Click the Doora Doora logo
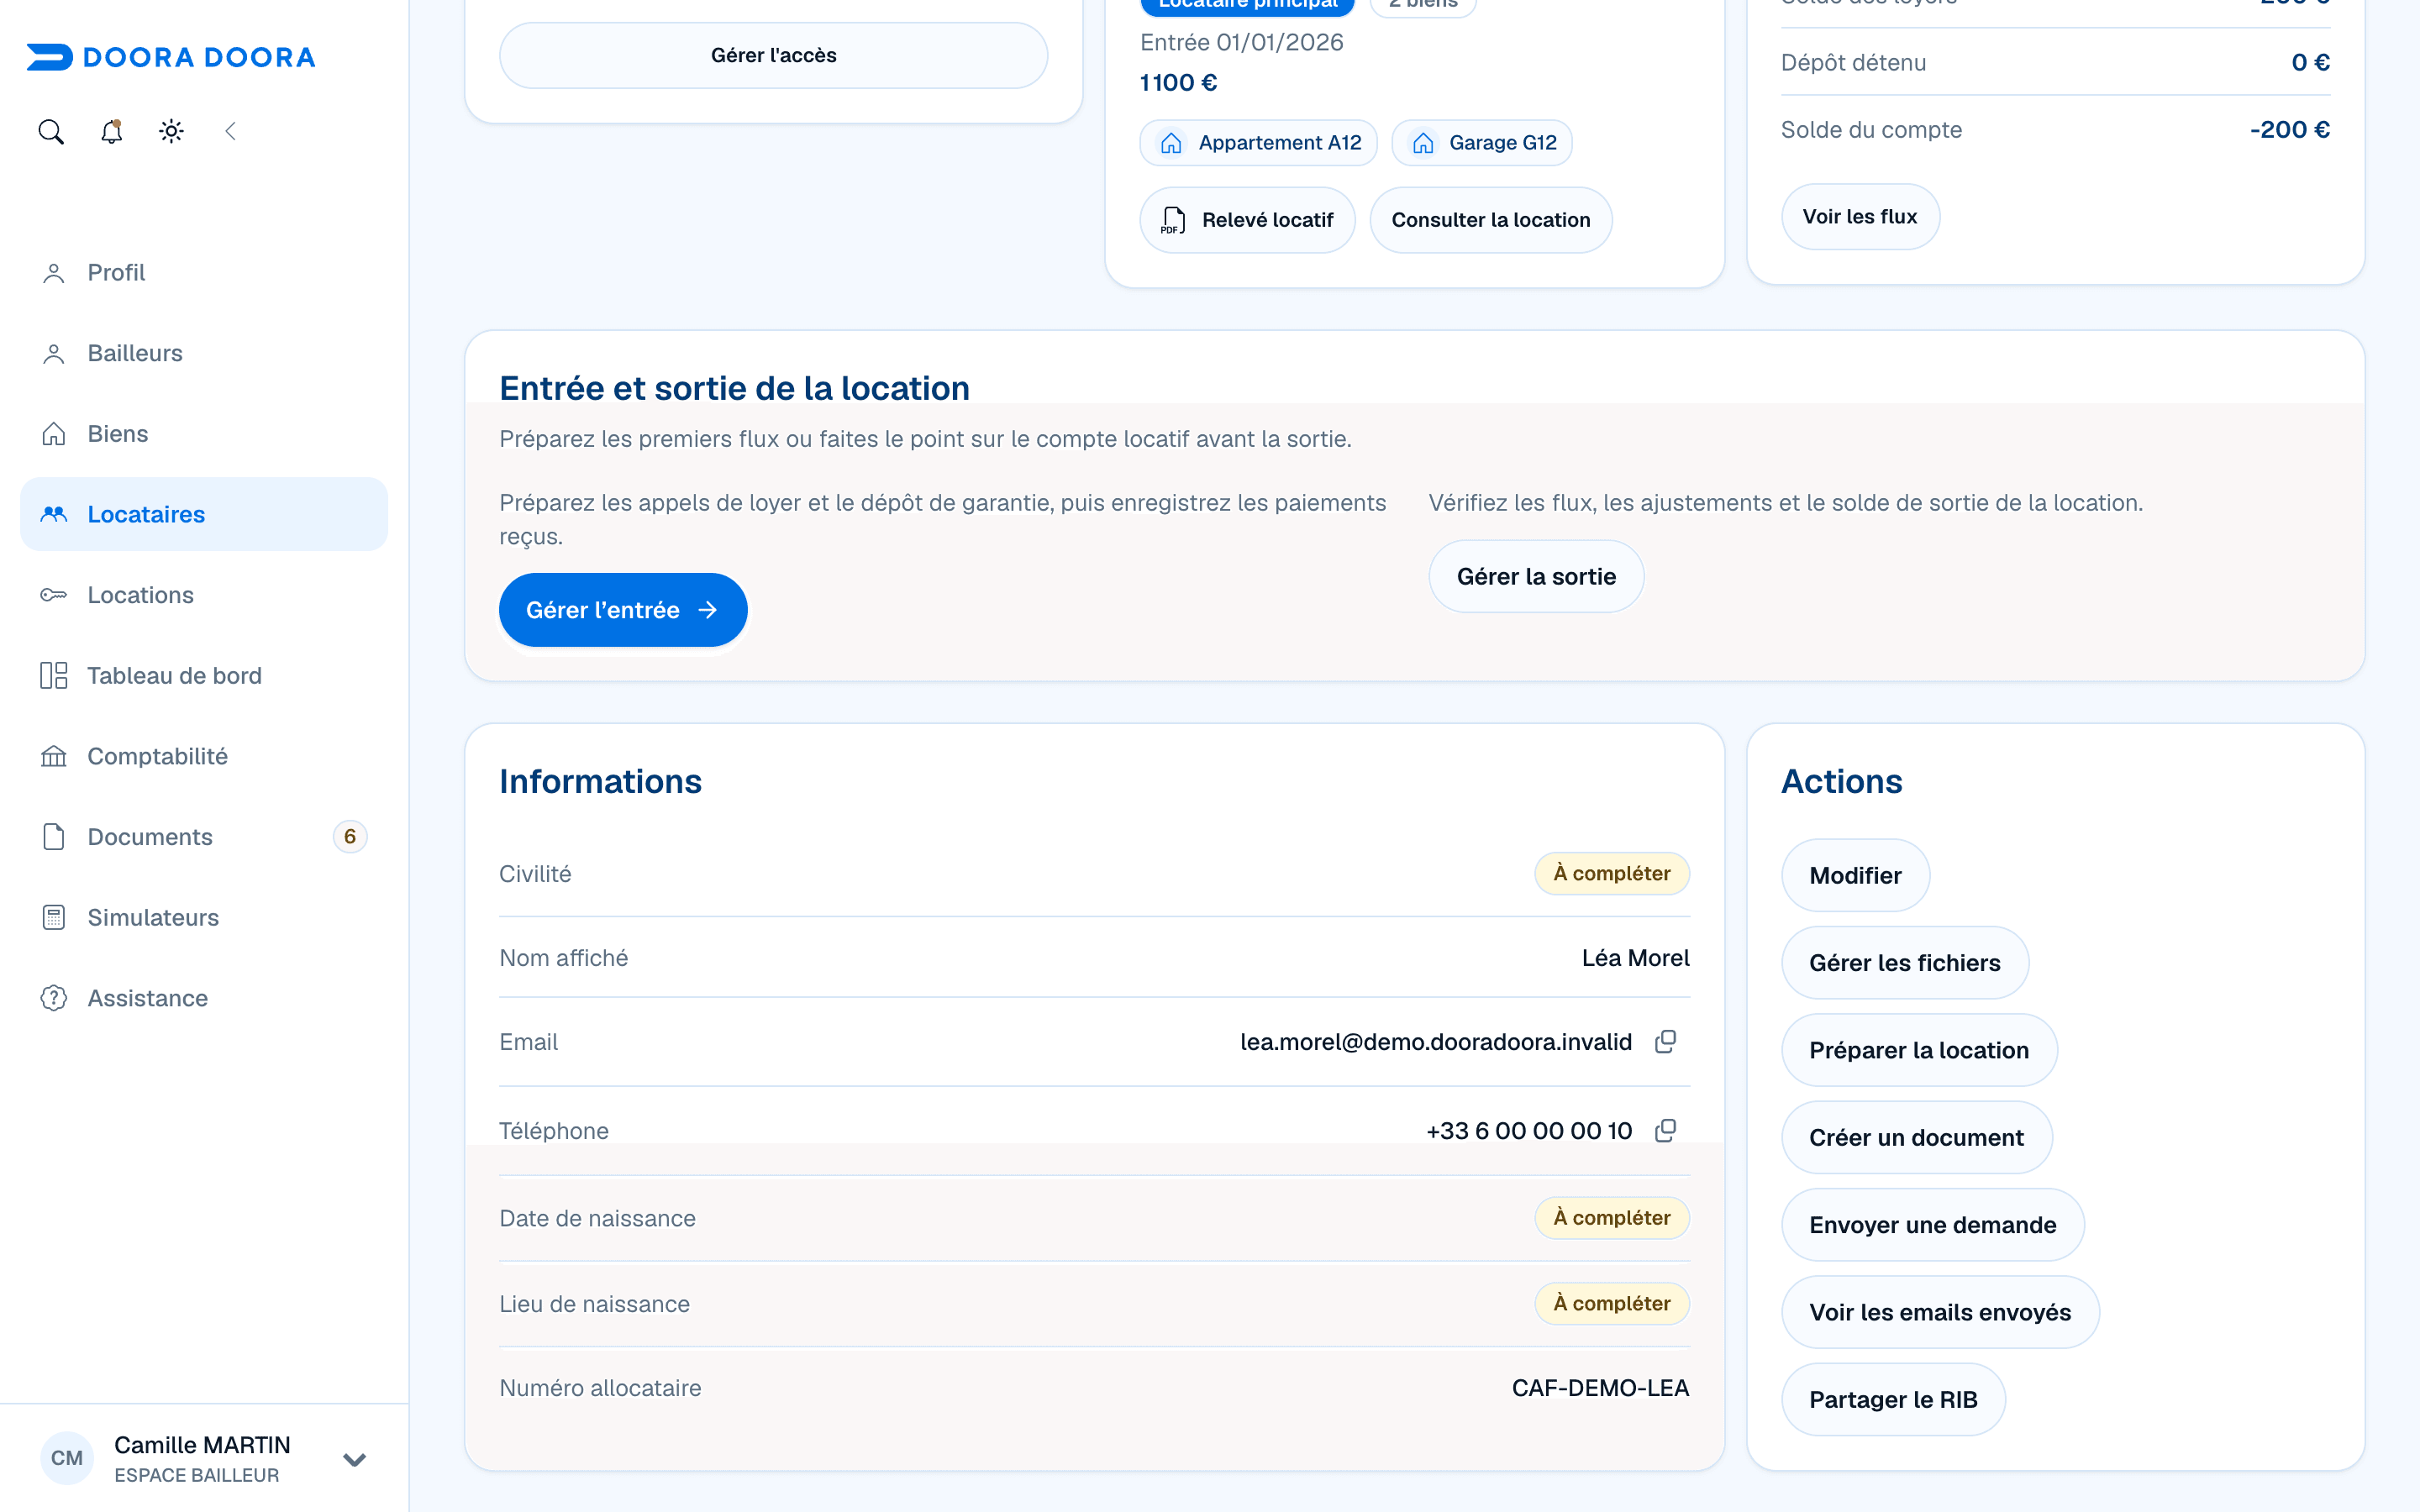The width and height of the screenshot is (2420, 1512). click(x=171, y=57)
